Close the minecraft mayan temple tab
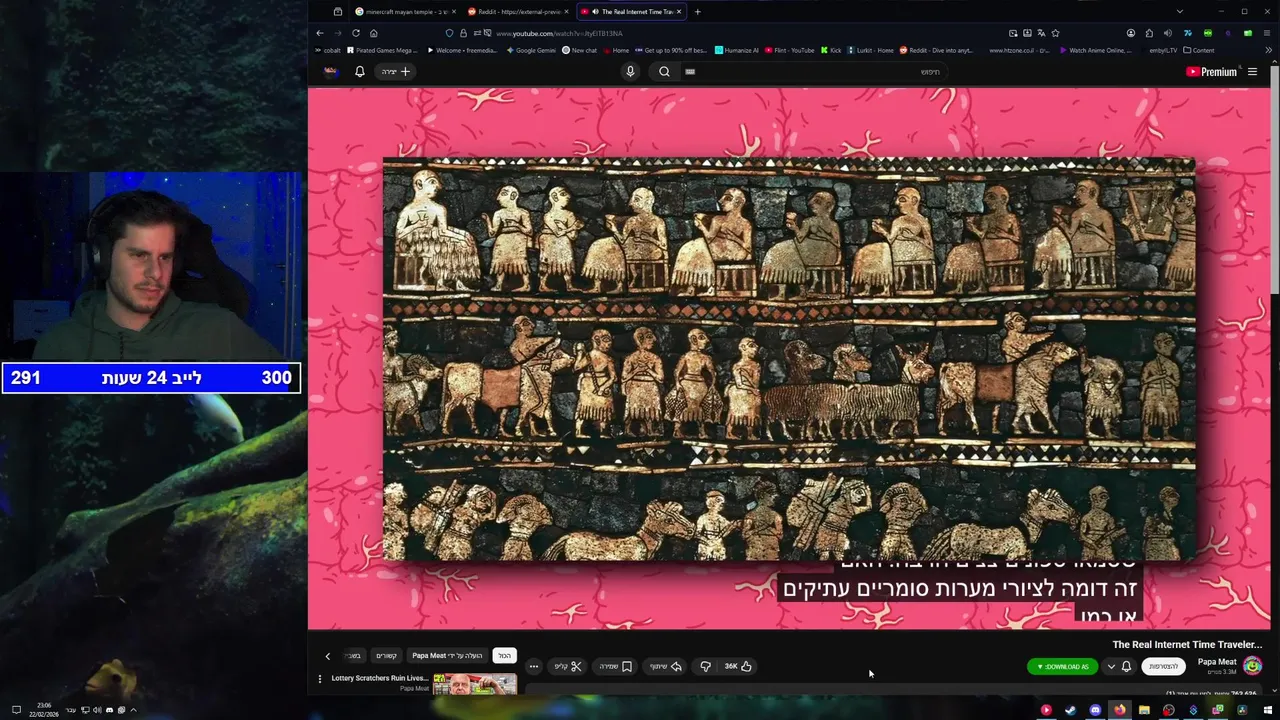Screen dimensions: 1280x720 click(454, 12)
